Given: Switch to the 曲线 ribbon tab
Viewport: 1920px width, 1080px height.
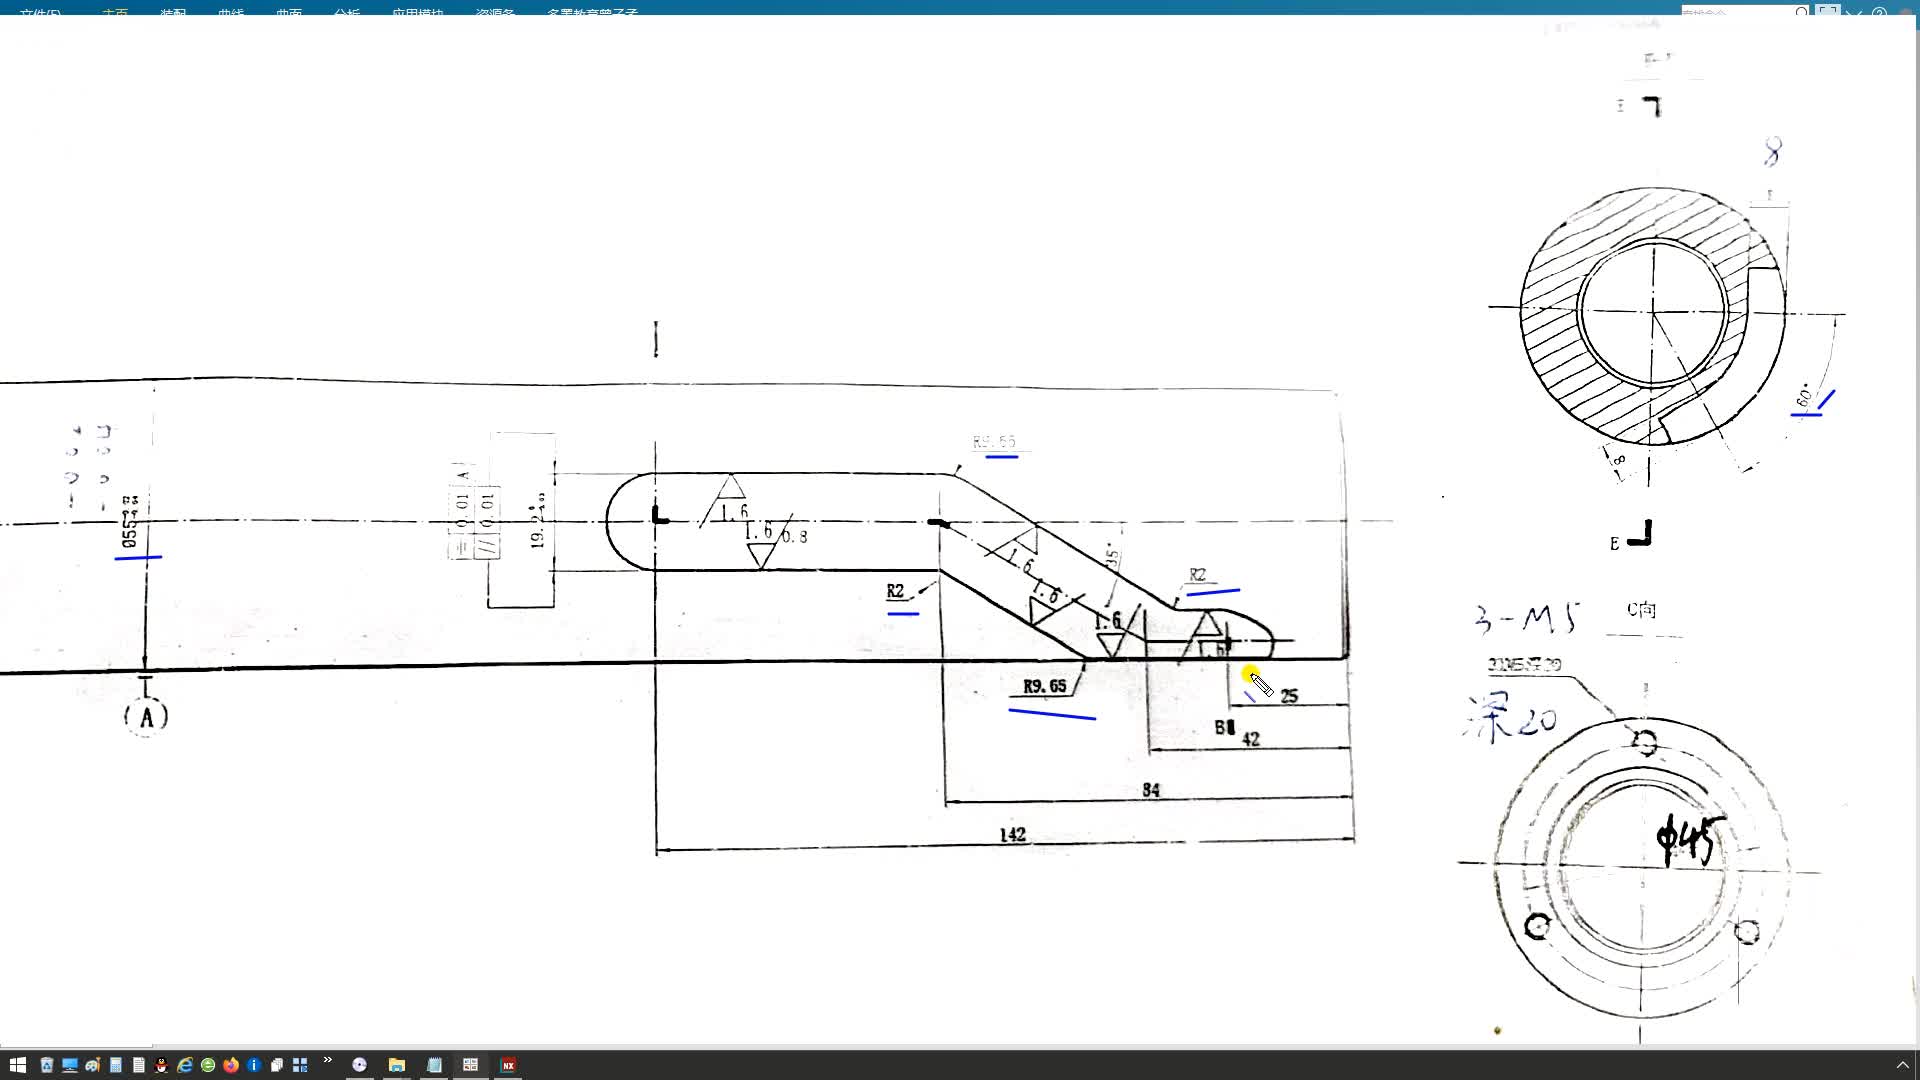Looking at the screenshot, I should click(x=231, y=12).
